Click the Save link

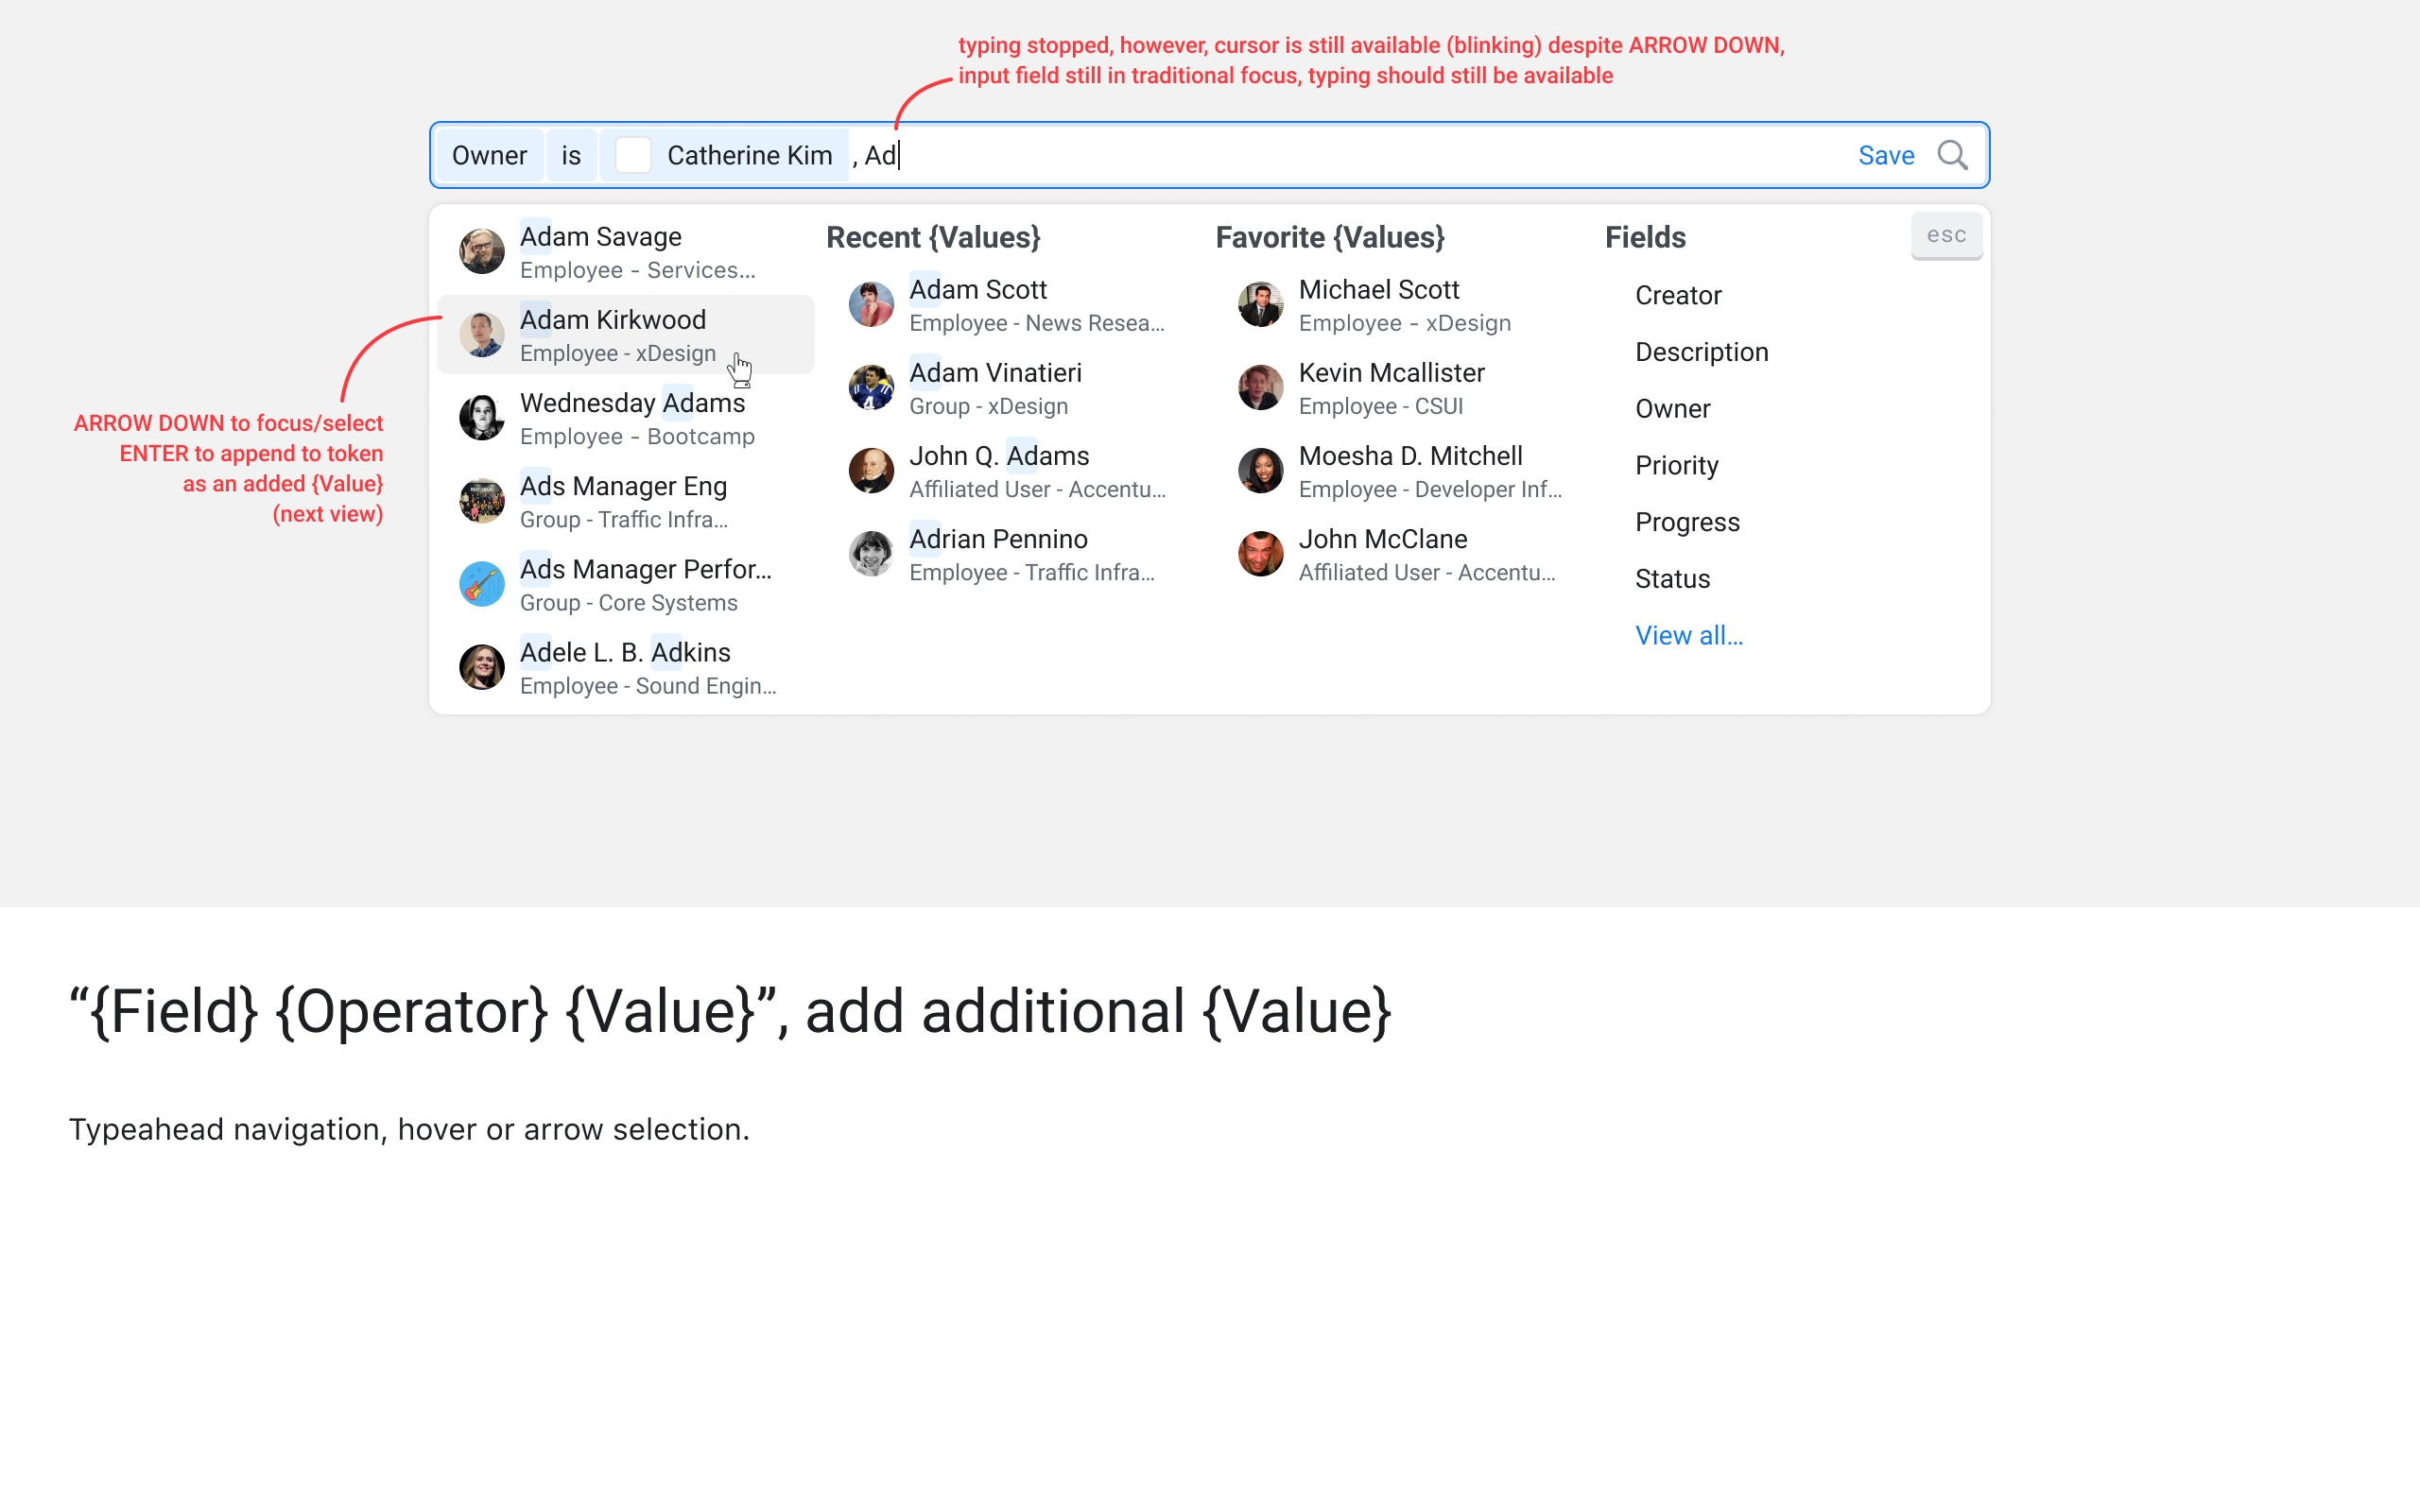click(1885, 155)
